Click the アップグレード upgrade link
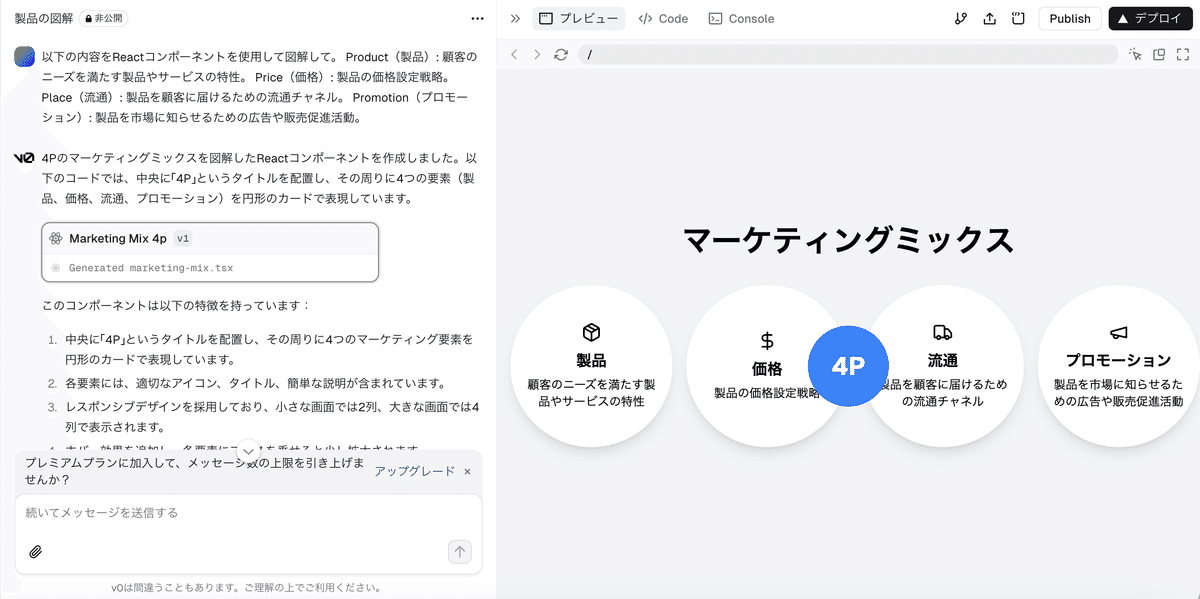This screenshot has width=1200, height=599. tap(414, 471)
